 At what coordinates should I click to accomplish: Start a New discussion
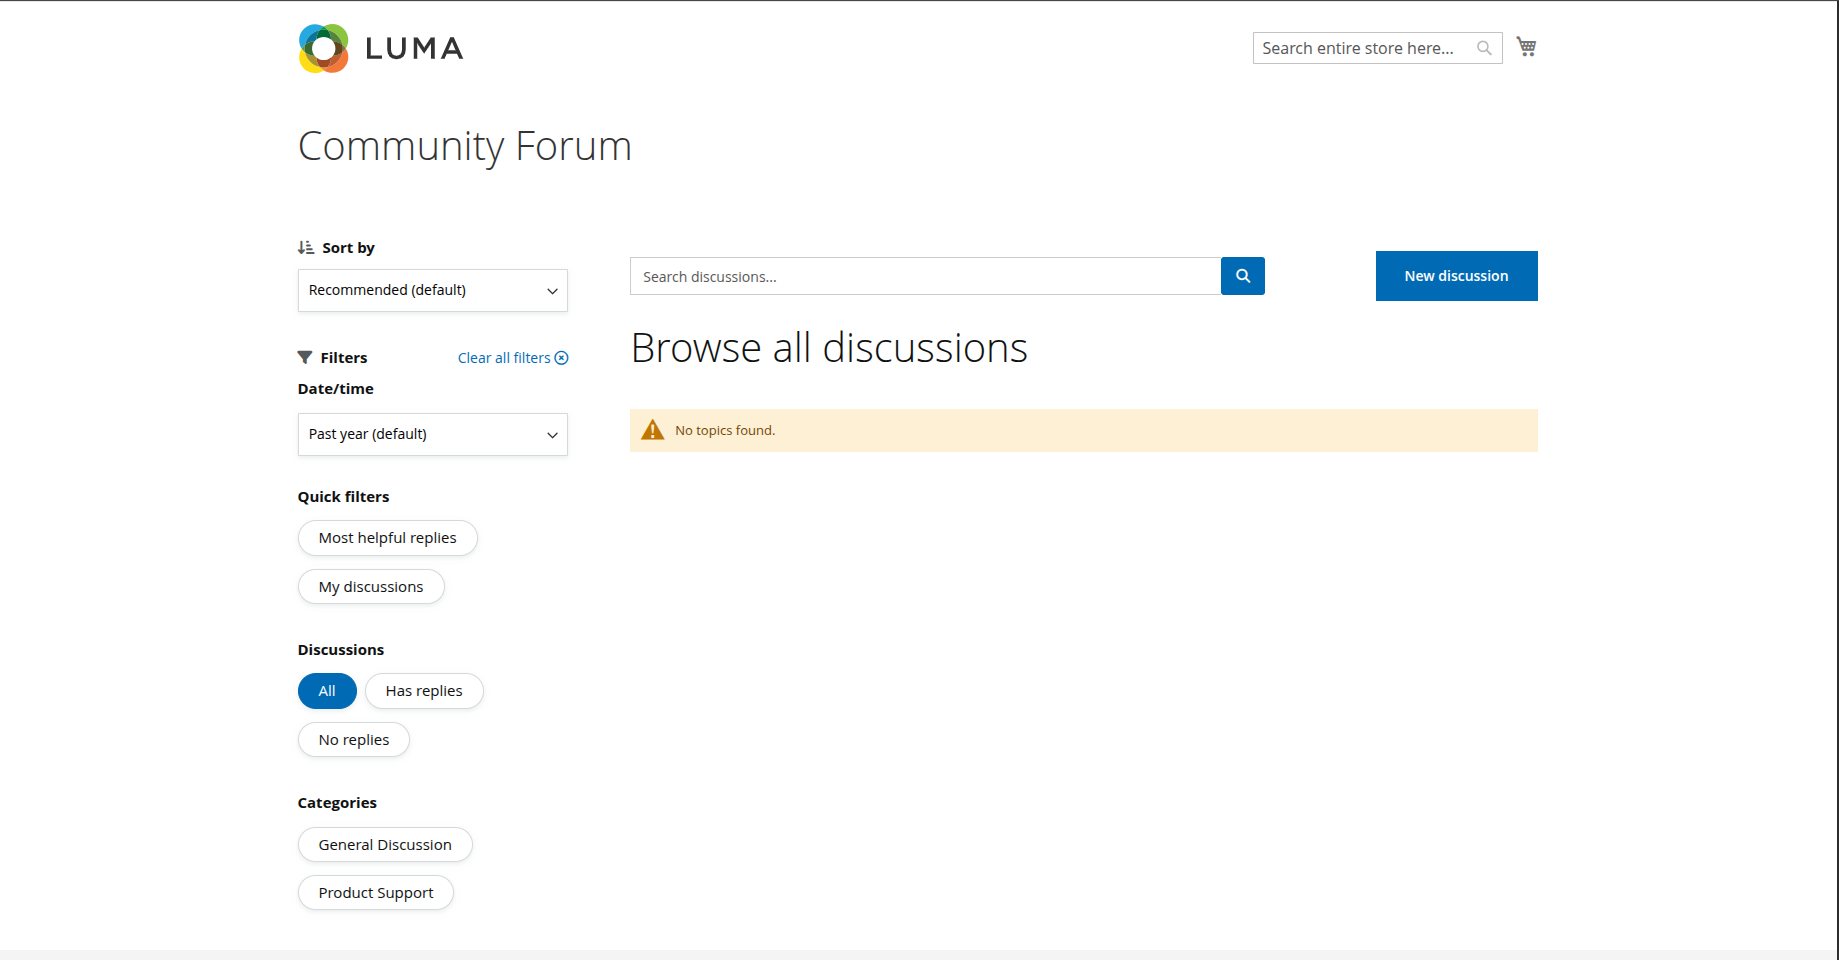1456,276
